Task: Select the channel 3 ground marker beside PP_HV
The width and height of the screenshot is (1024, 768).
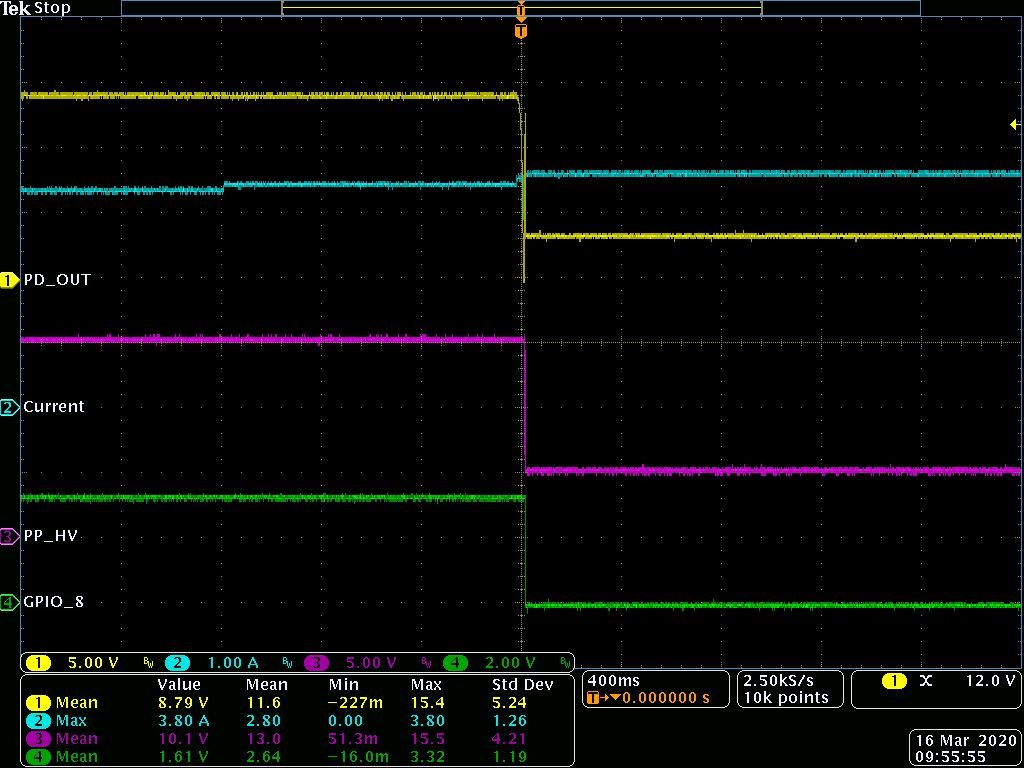Action: [10, 537]
